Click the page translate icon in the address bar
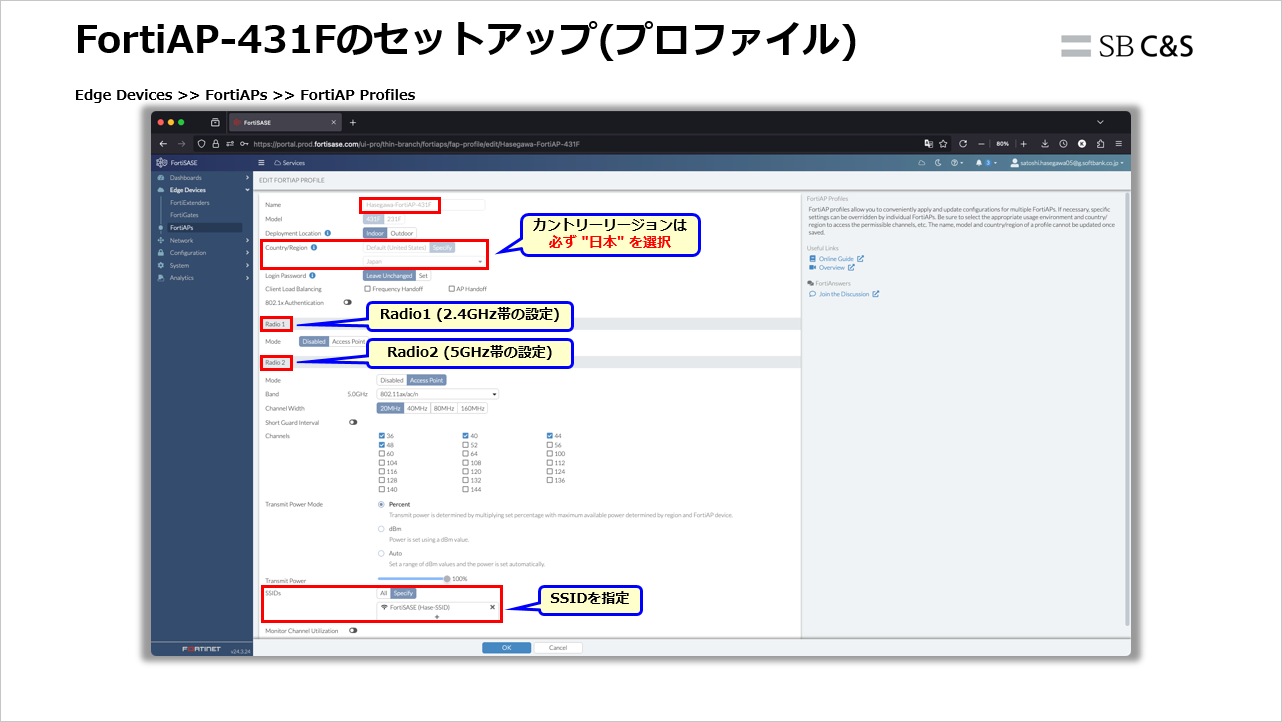This screenshot has height=722, width=1282. pos(928,144)
